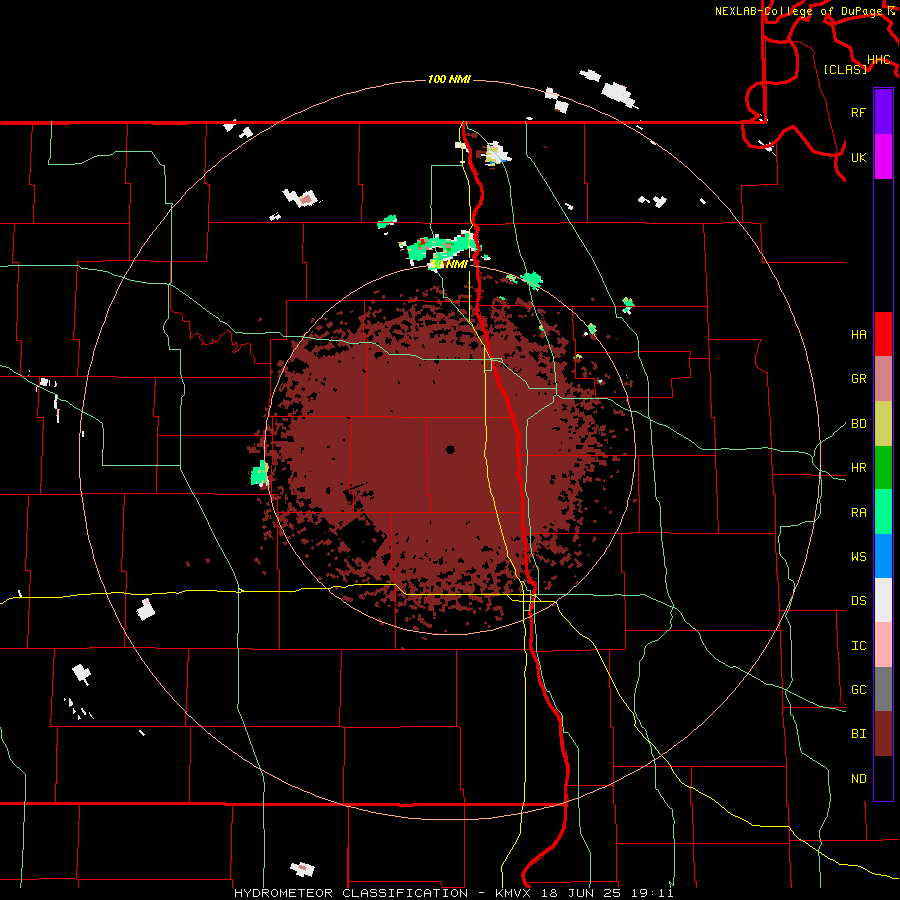Screen dimensions: 900x900
Task: Click the '[CLAS]' units label
Action: (x=845, y=70)
